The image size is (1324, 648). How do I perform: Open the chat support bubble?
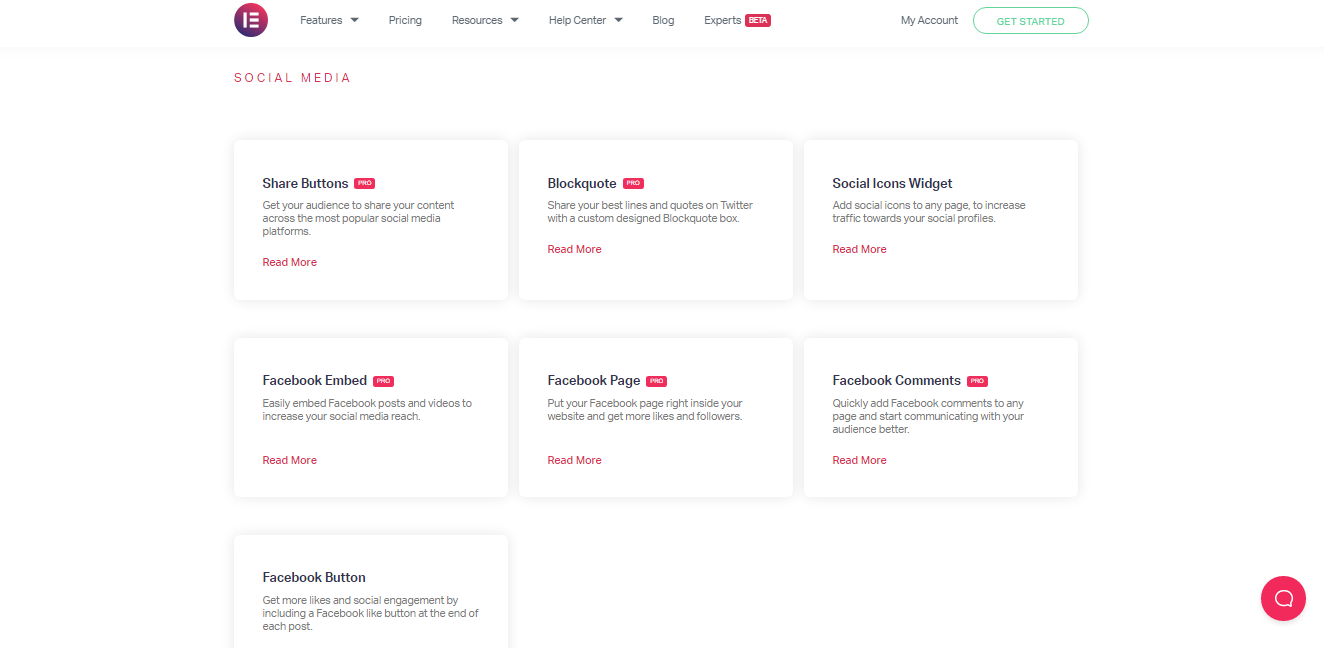click(x=1283, y=598)
